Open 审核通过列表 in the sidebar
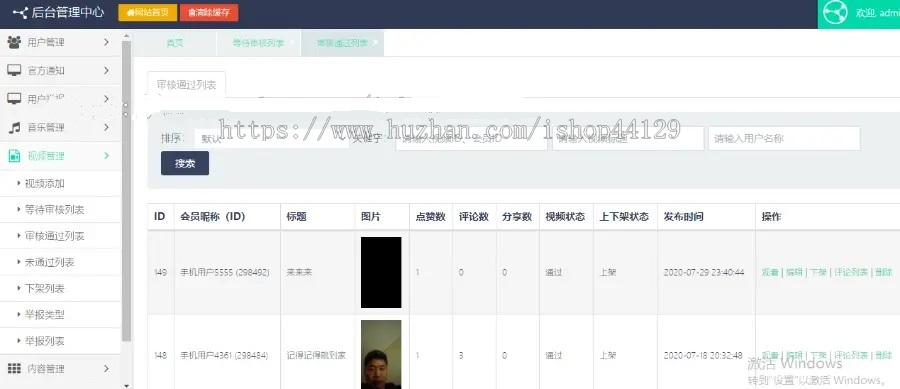Screen dimensions: 900x389 click(55, 236)
